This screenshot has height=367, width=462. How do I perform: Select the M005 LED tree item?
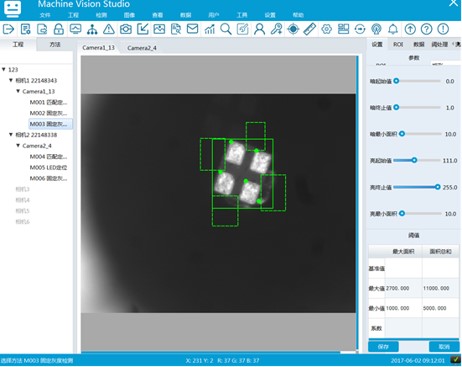pyautogui.click(x=48, y=167)
